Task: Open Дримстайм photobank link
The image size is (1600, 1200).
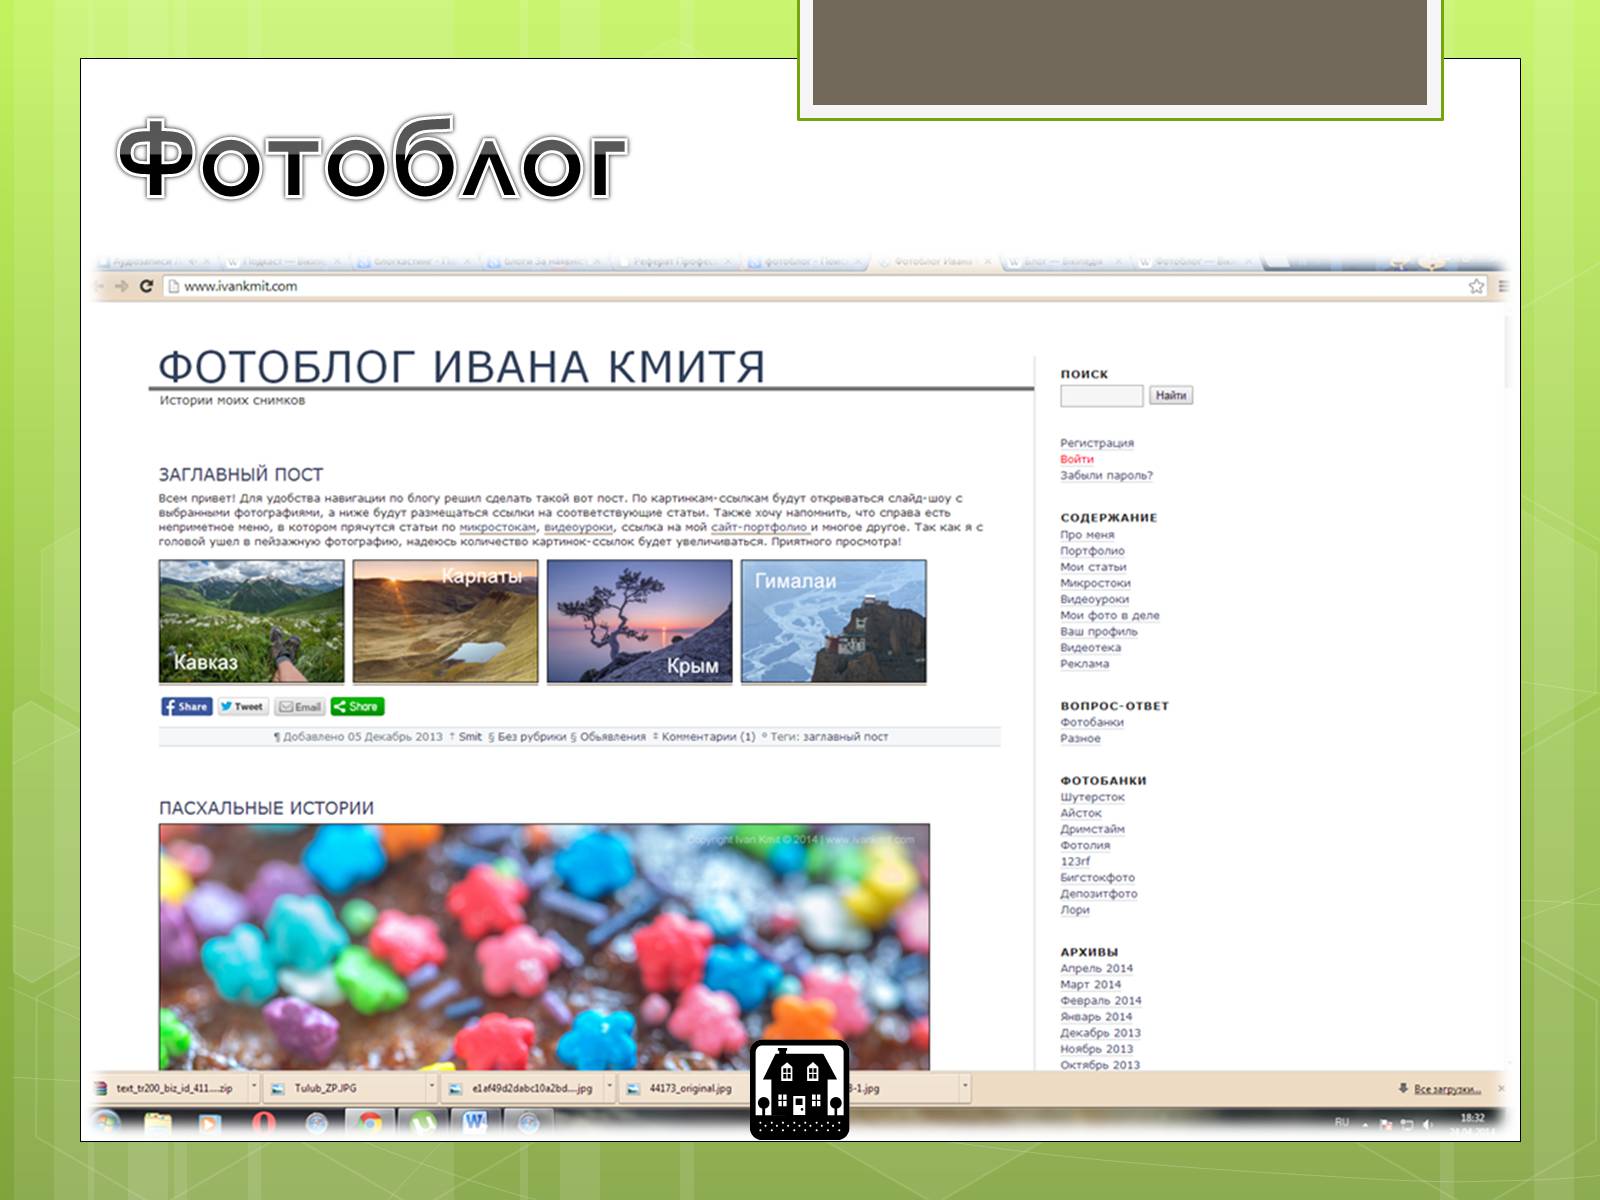Action: point(1092,829)
